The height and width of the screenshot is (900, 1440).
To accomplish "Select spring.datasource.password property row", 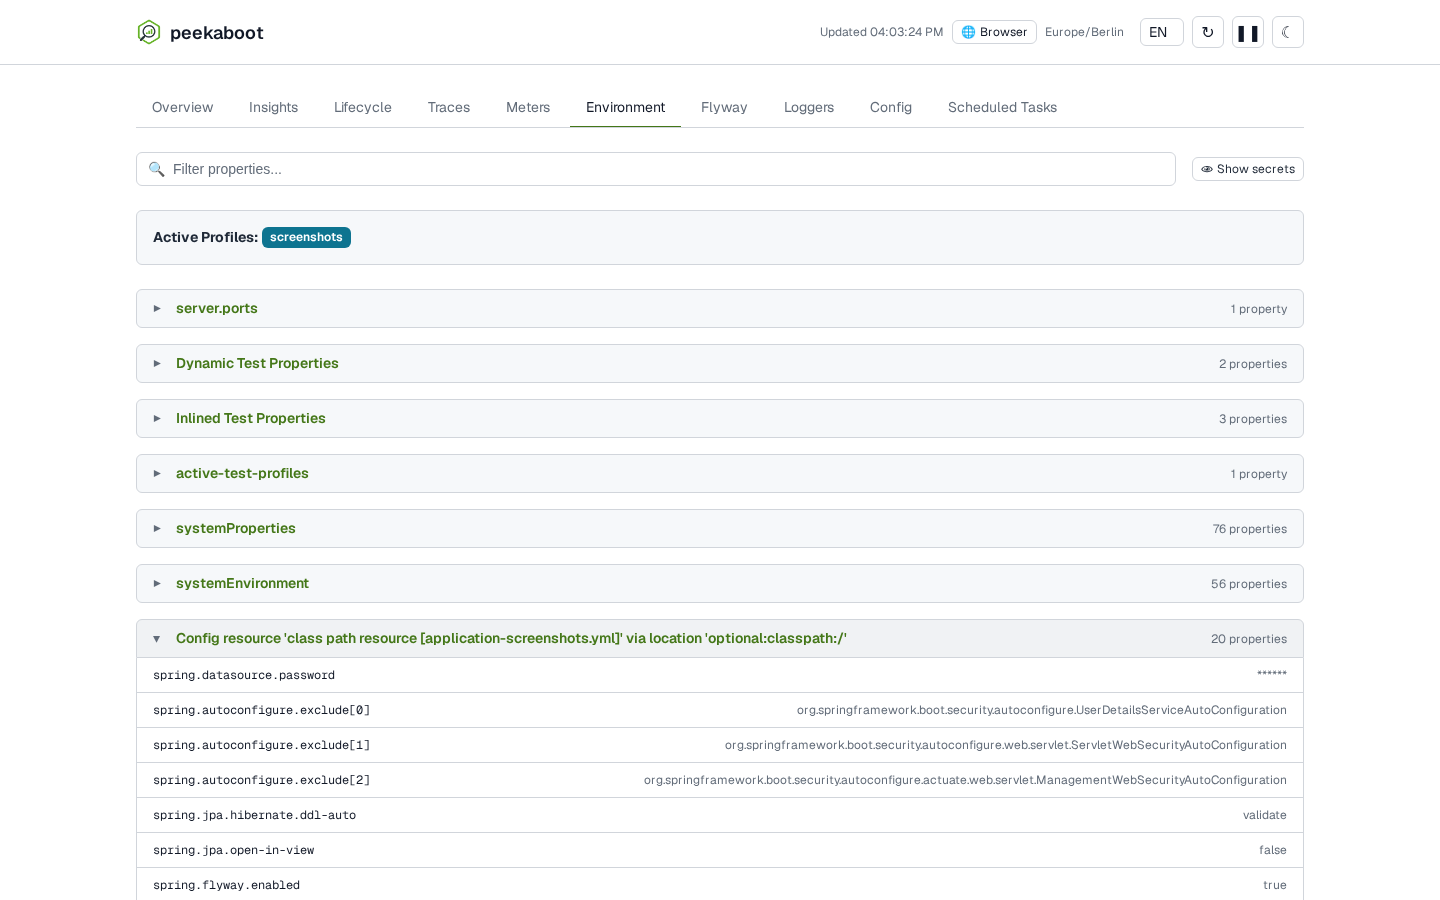I will pyautogui.click(x=720, y=675).
